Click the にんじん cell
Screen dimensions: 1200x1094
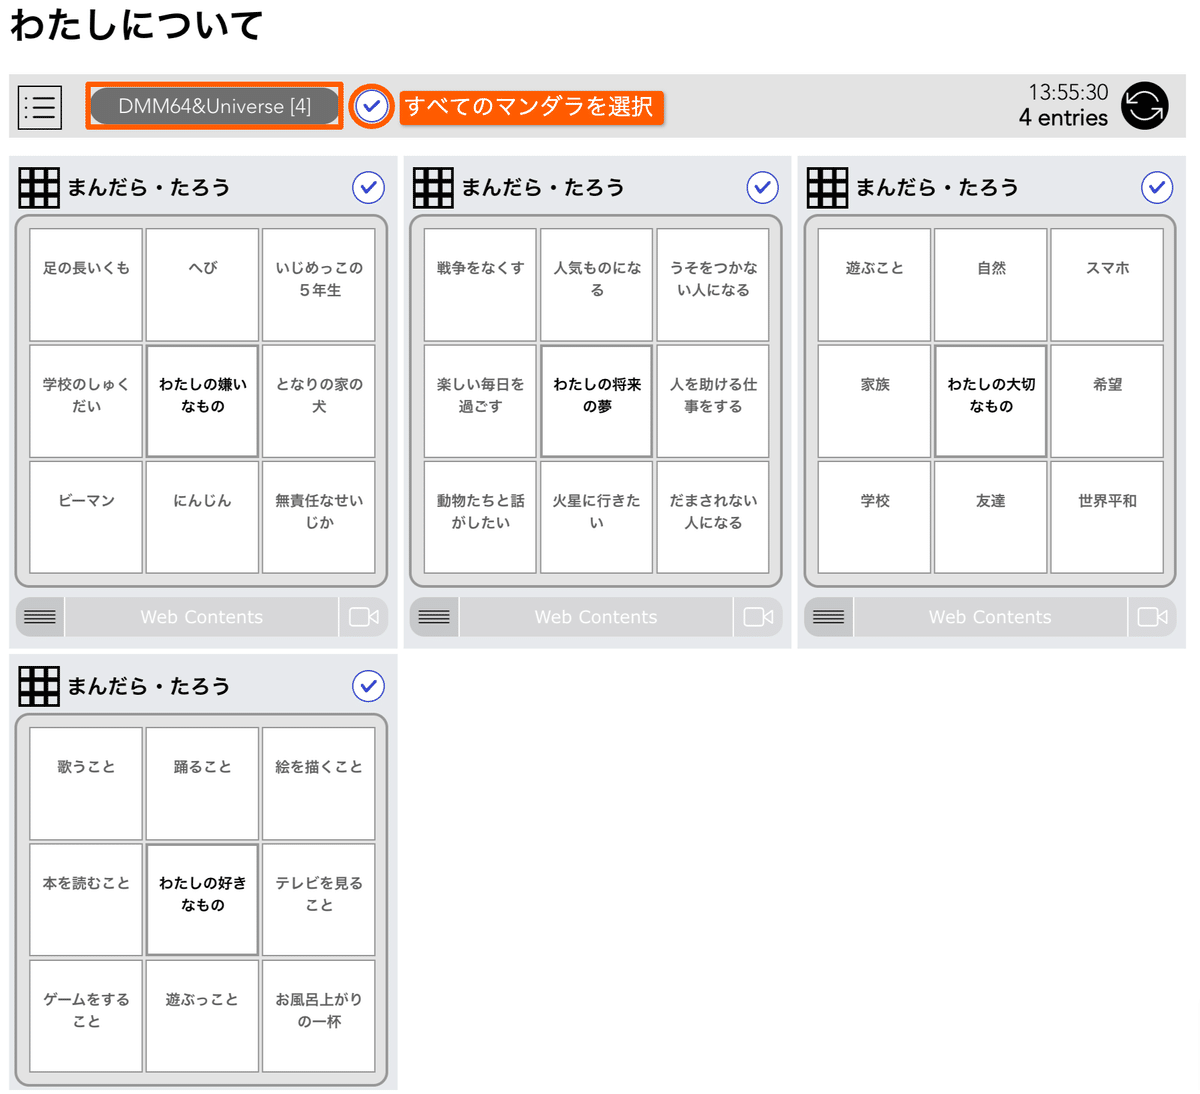point(202,517)
